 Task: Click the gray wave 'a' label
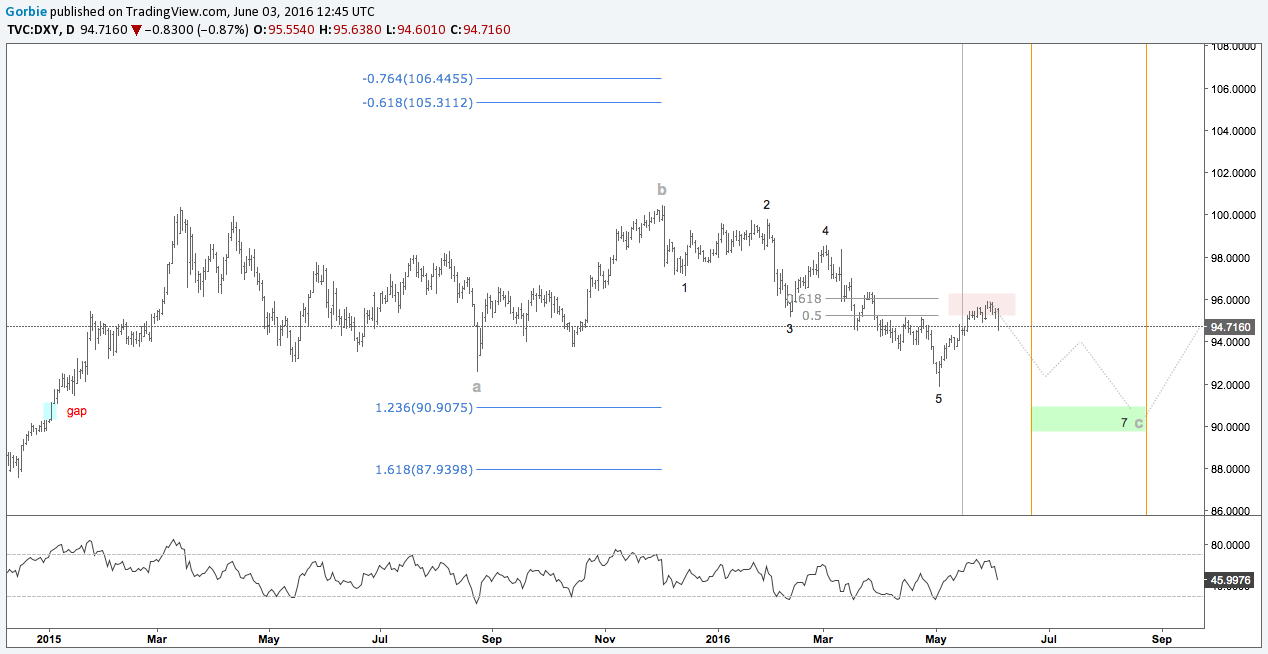click(477, 385)
